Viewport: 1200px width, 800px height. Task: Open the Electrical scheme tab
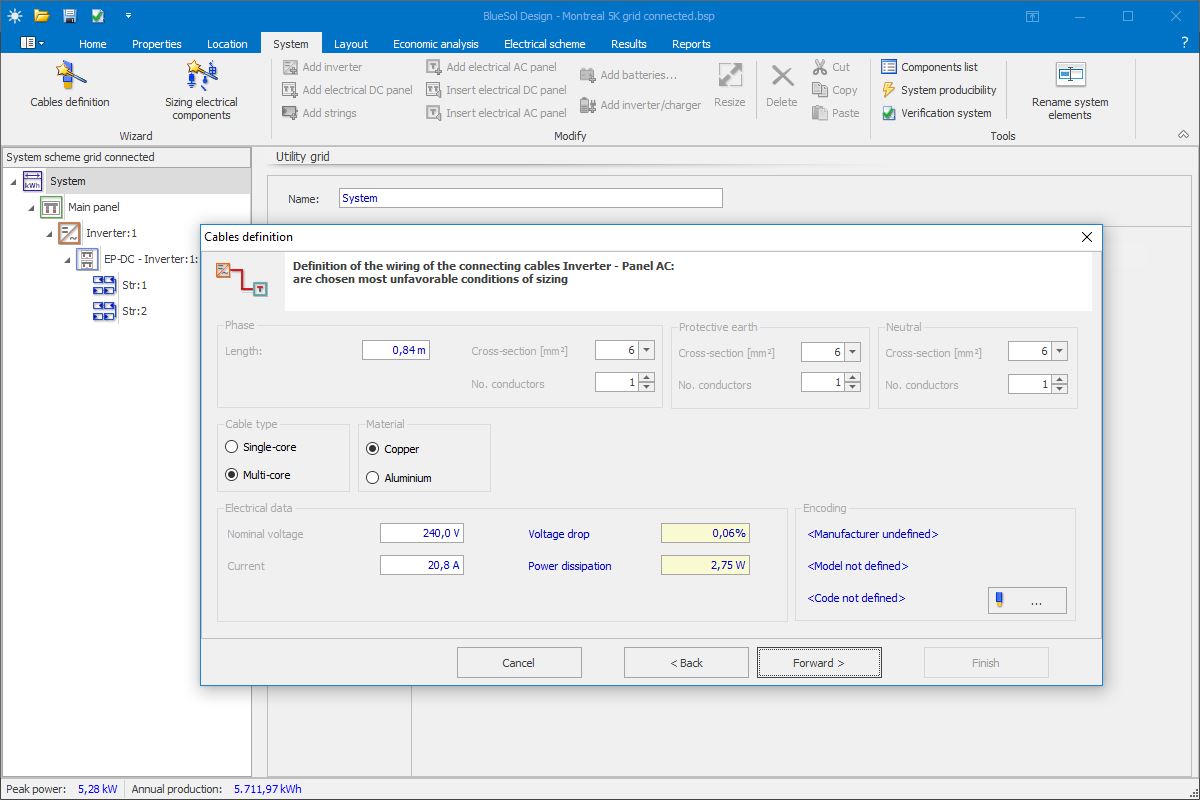coord(545,43)
